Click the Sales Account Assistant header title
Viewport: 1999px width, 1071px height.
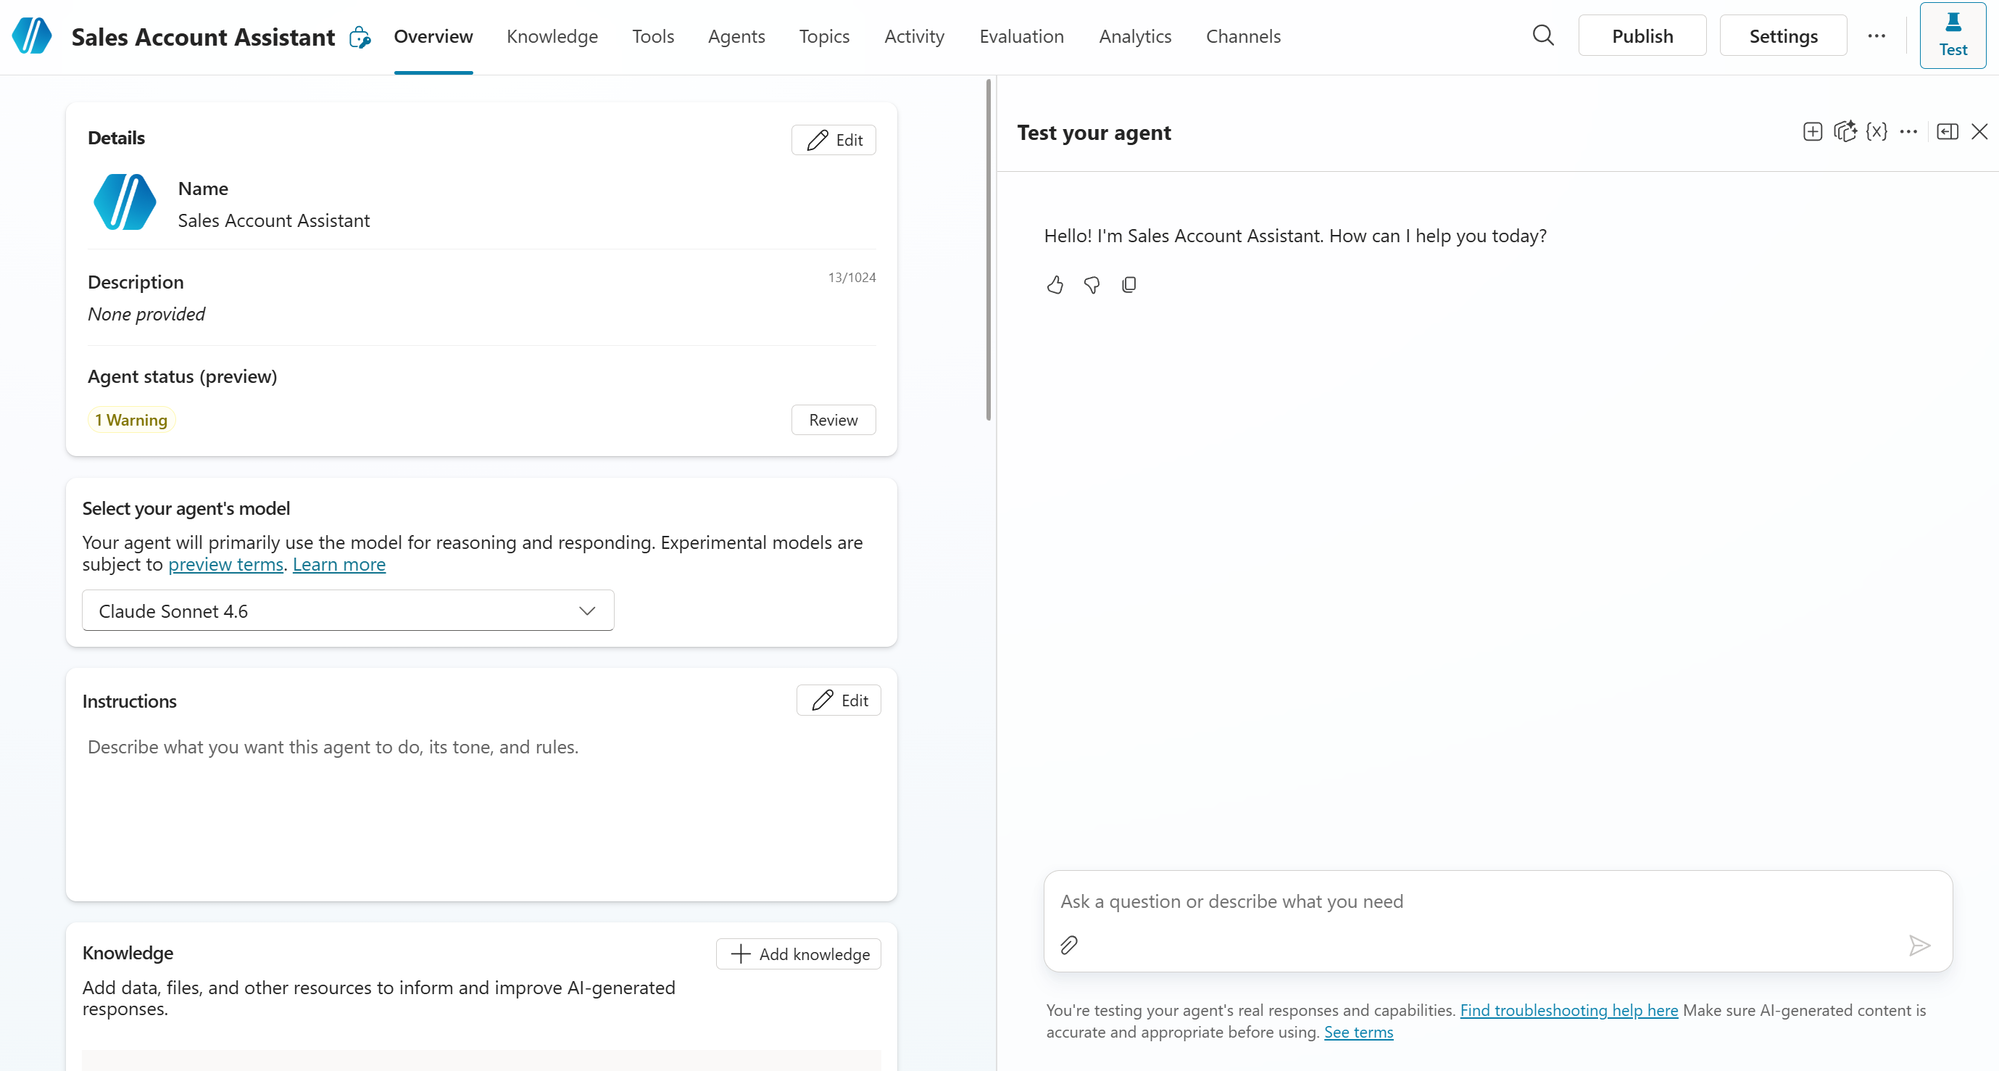203,37
